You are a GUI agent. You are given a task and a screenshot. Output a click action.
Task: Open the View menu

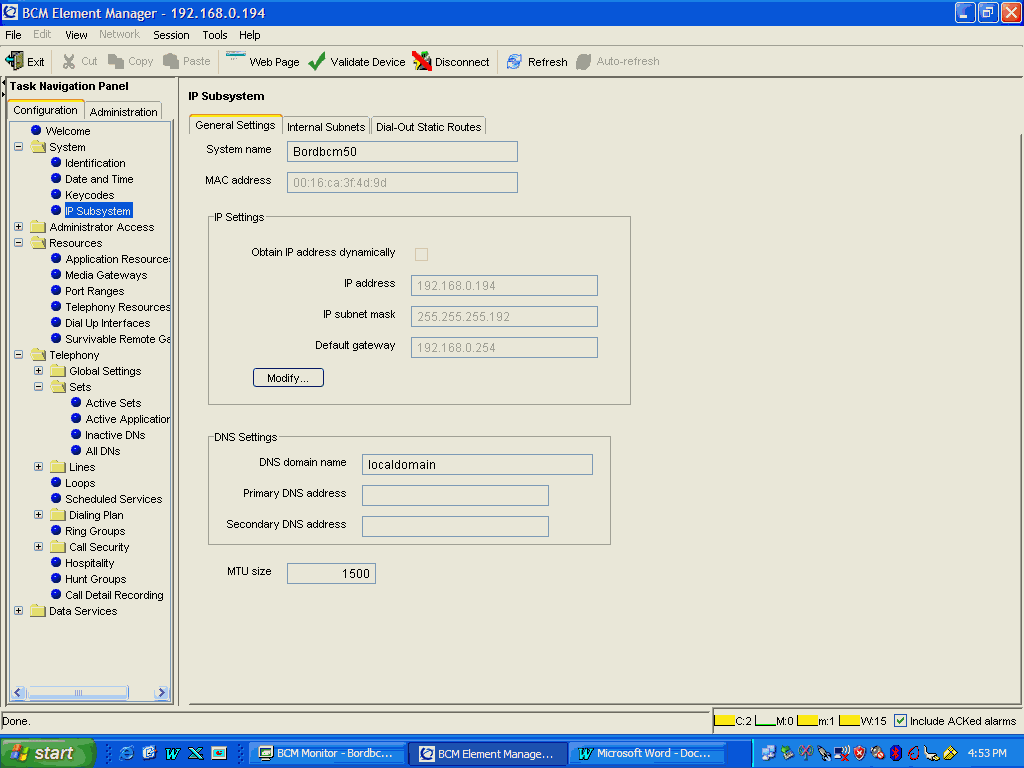76,35
